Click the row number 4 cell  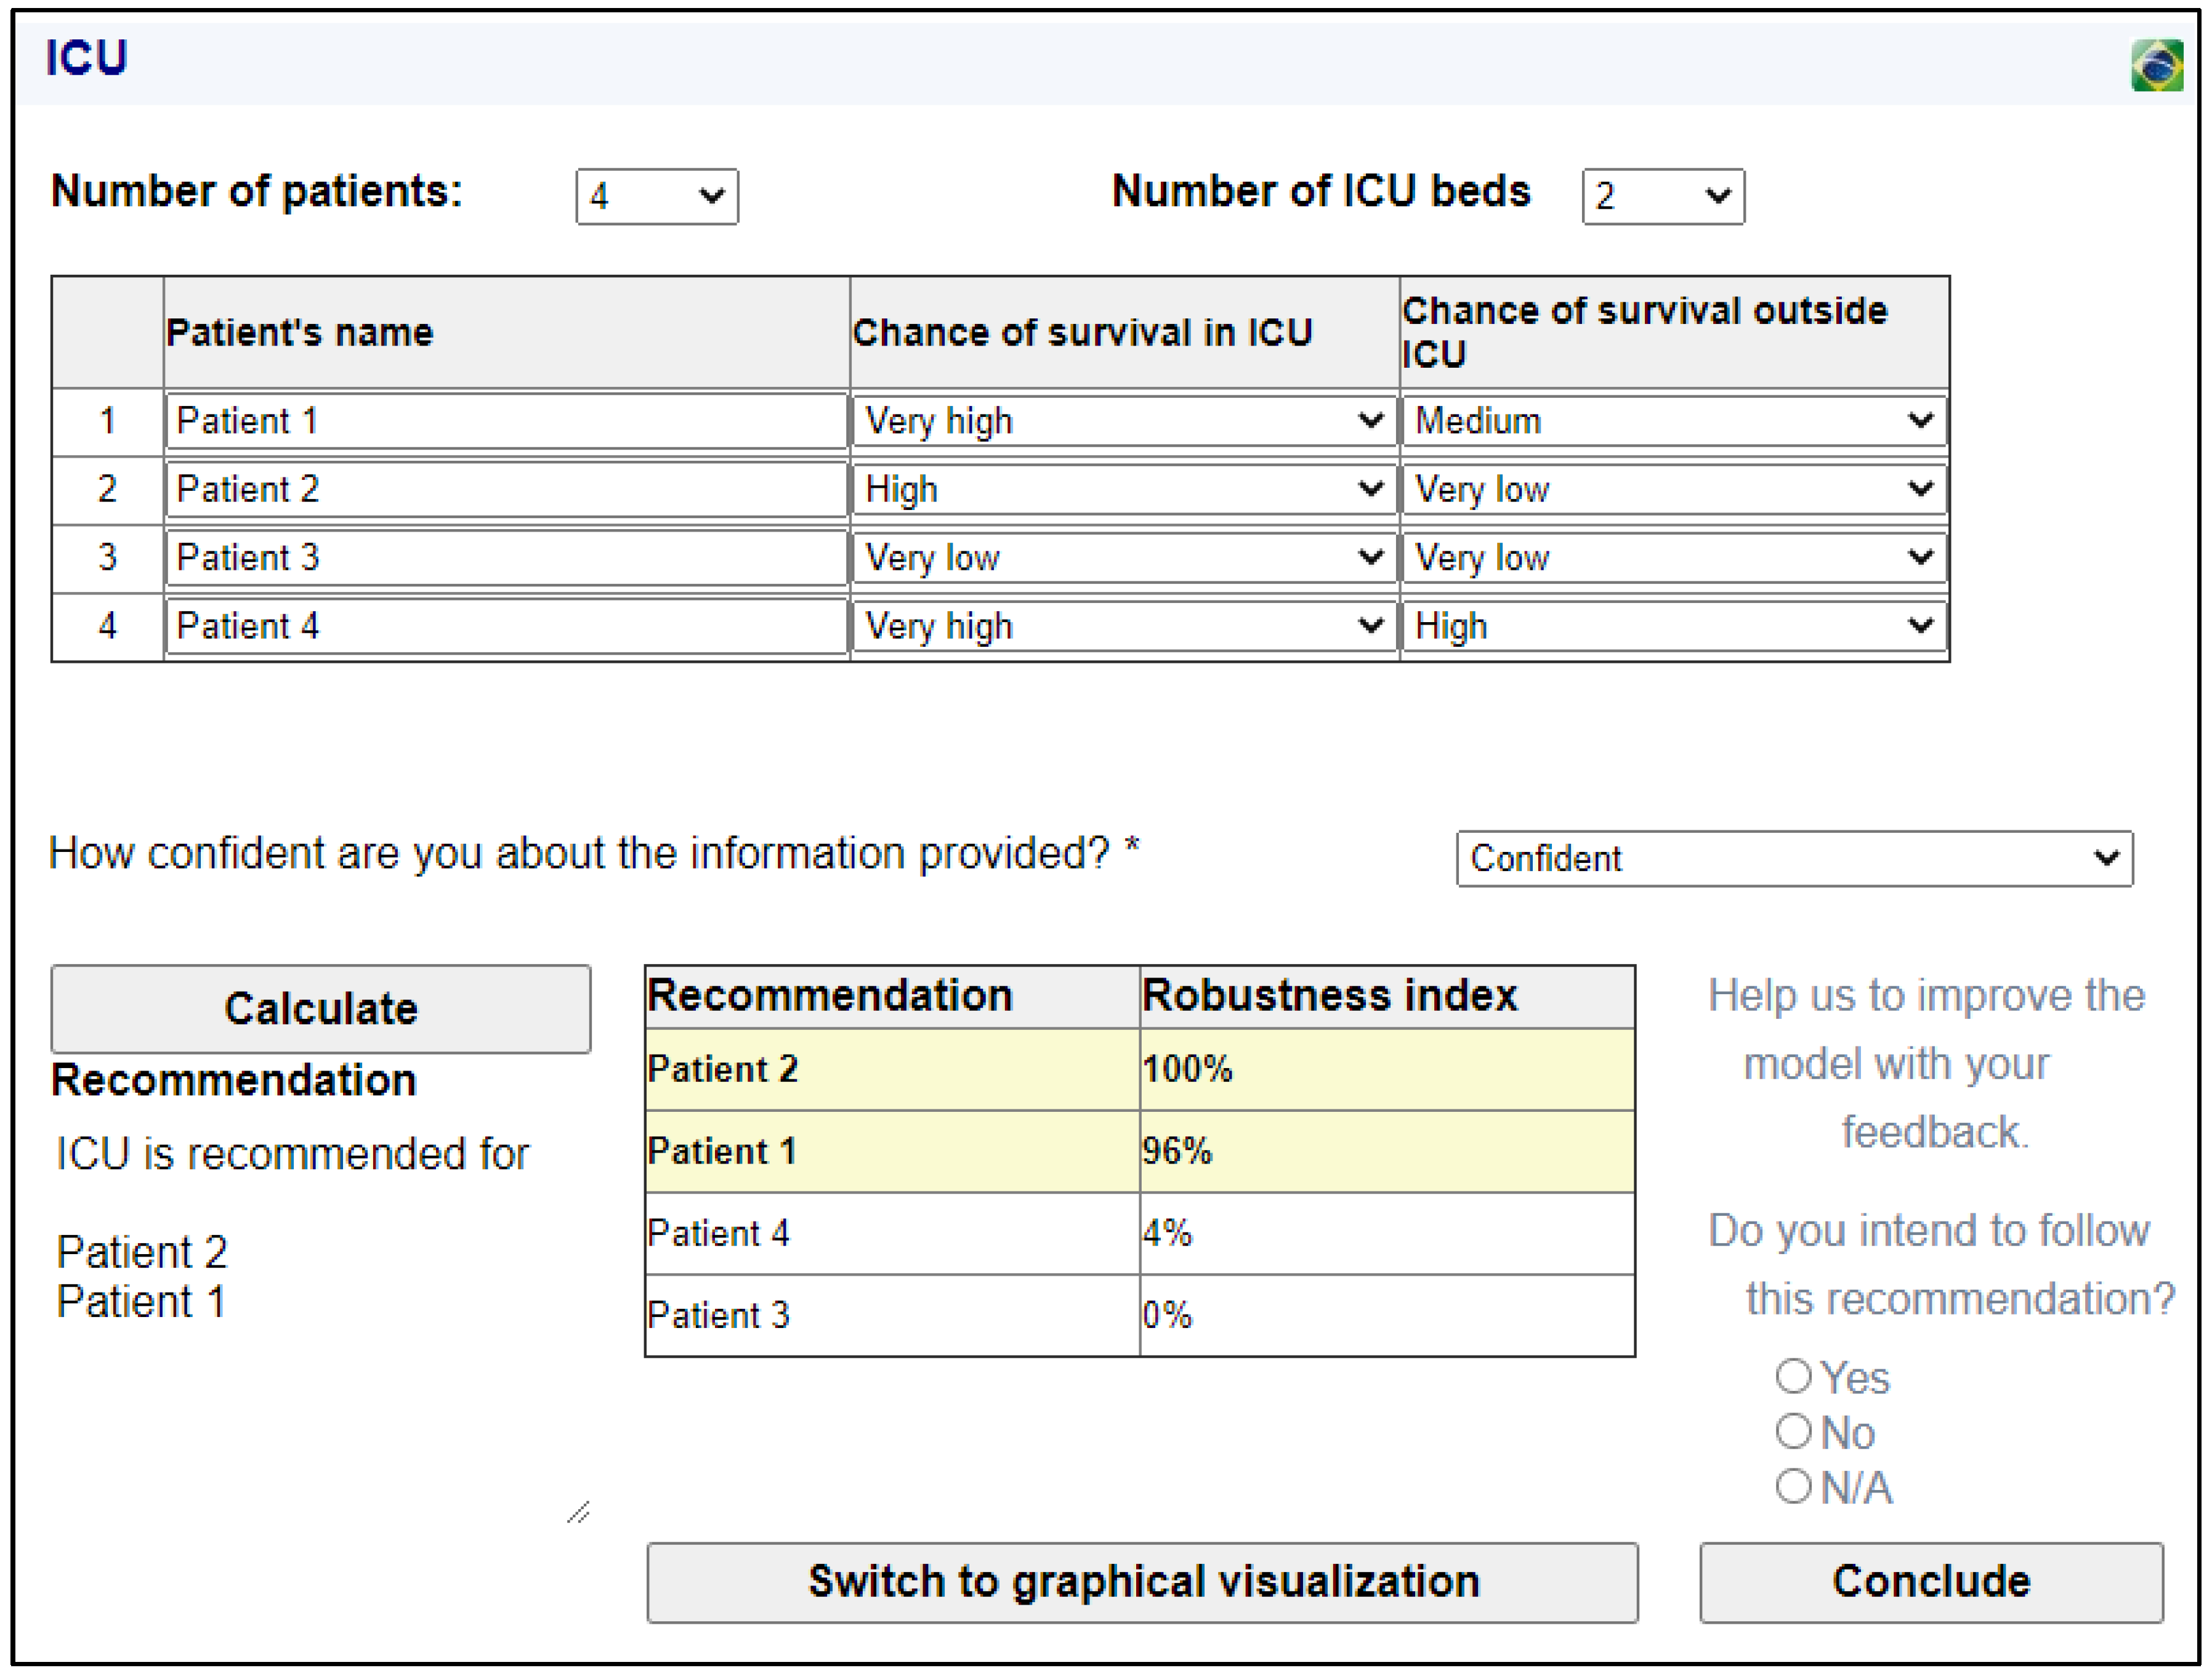107,626
